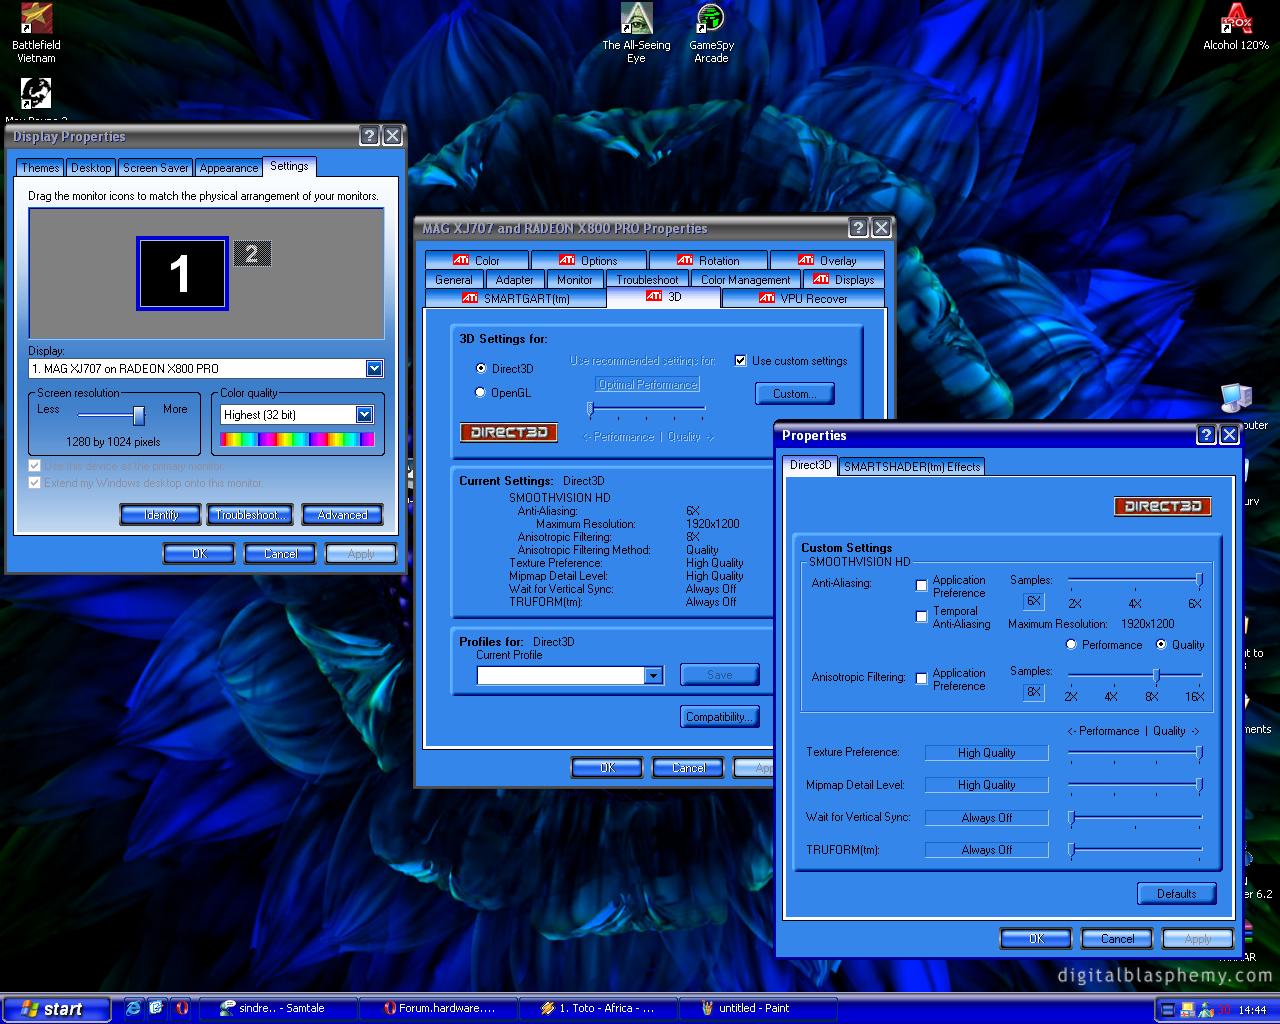Open the ATI Overlay tab
Viewport: 1280px width, 1024px height.
(827, 260)
